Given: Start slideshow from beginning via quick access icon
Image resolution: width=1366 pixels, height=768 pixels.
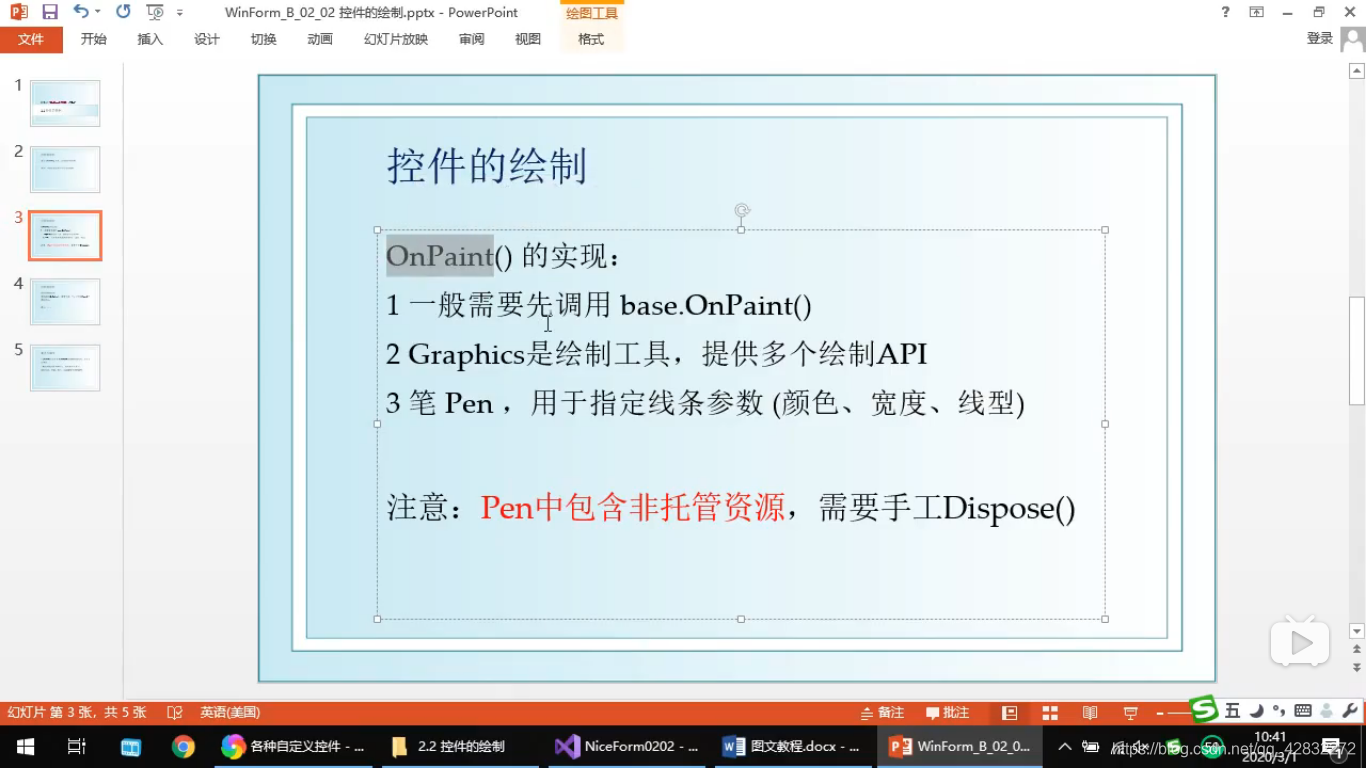Looking at the screenshot, I should [x=155, y=12].
